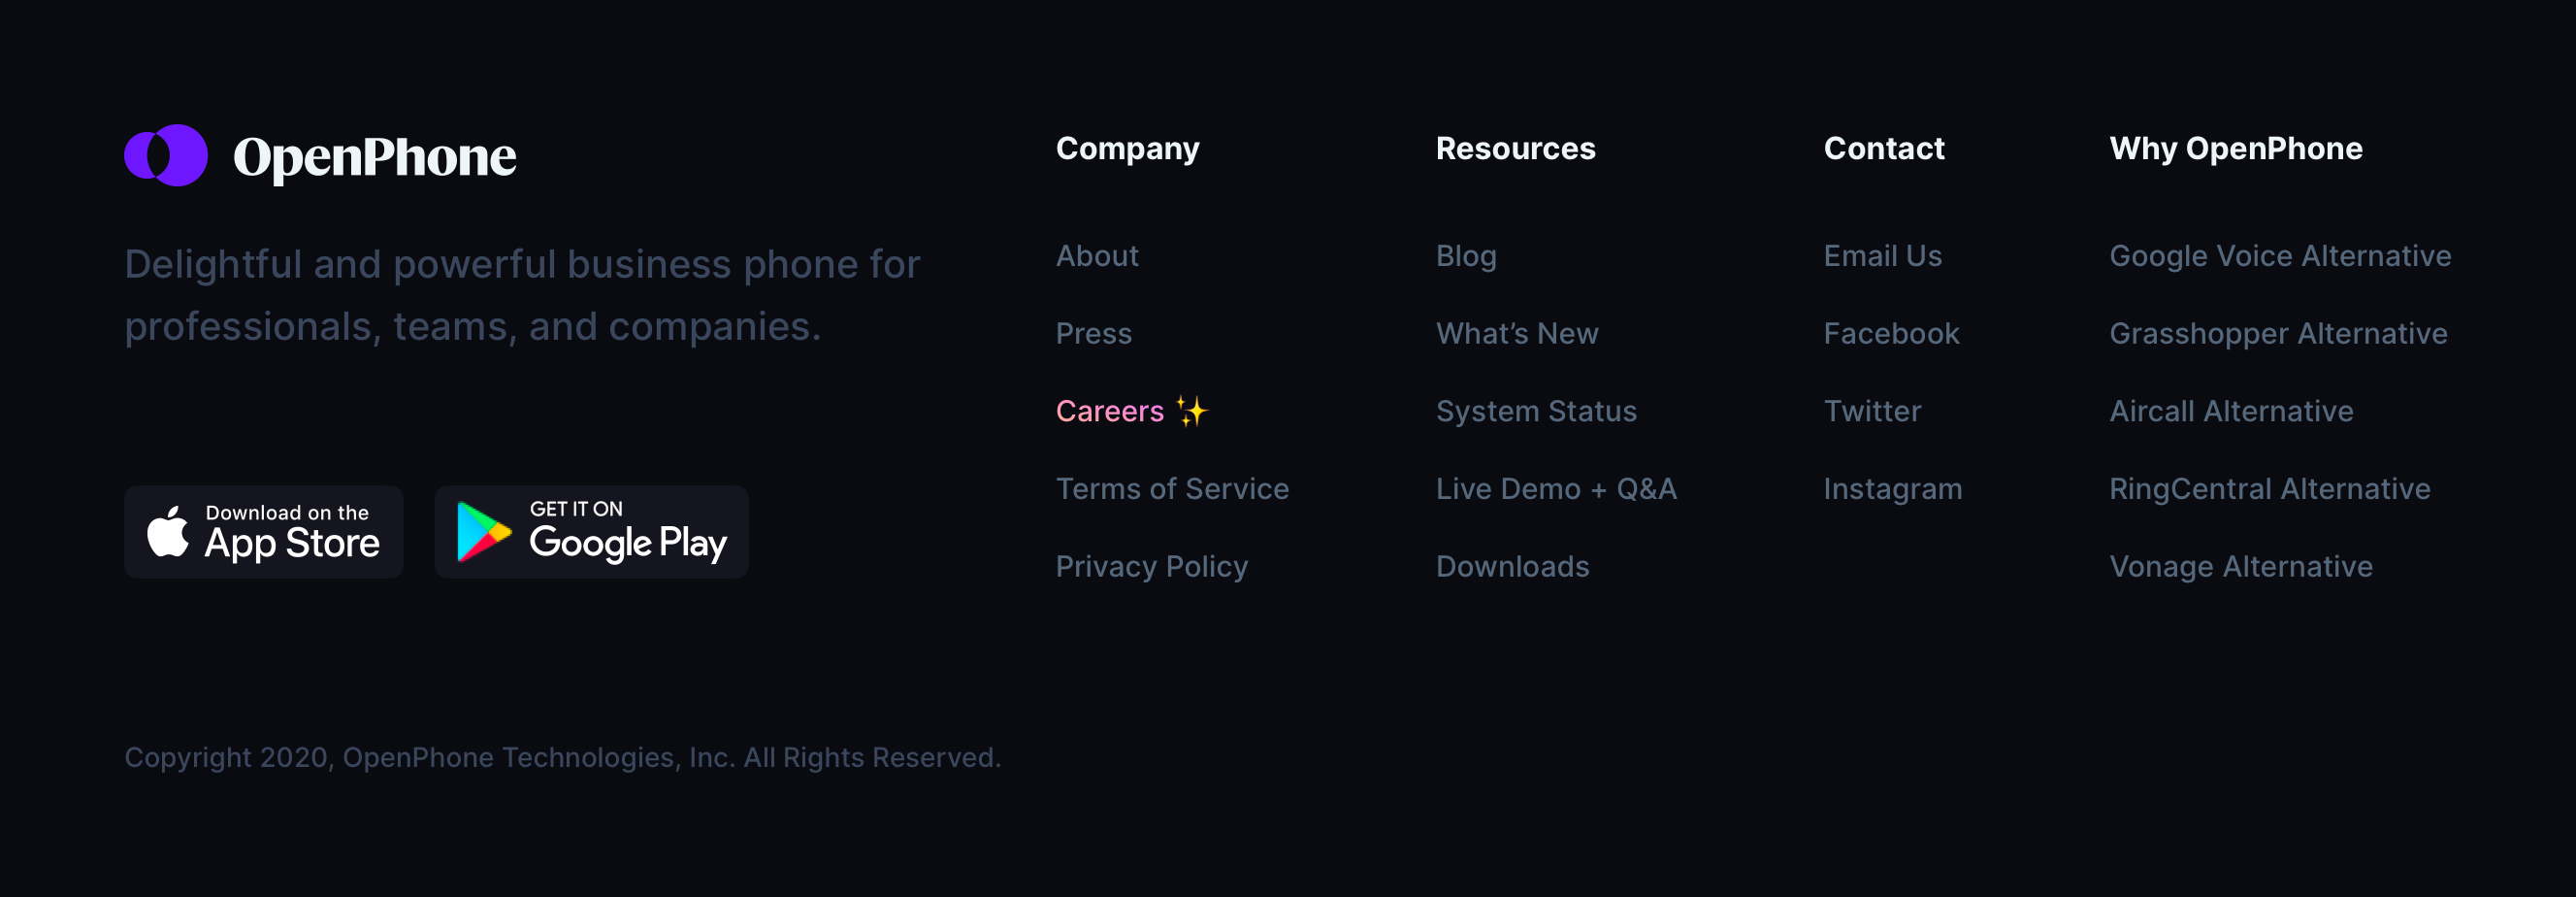Click the sparkle emoji beside Careers
This screenshot has width=2576, height=897.
(x=1191, y=411)
